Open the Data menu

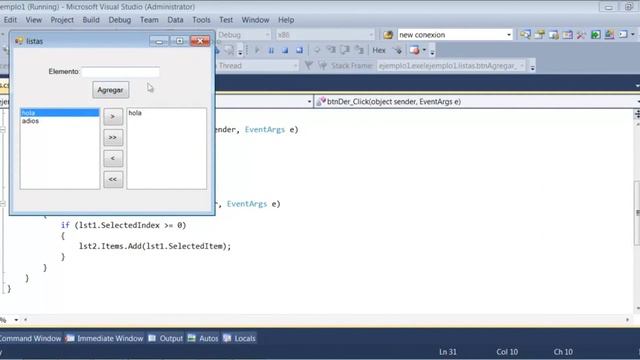(x=175, y=20)
